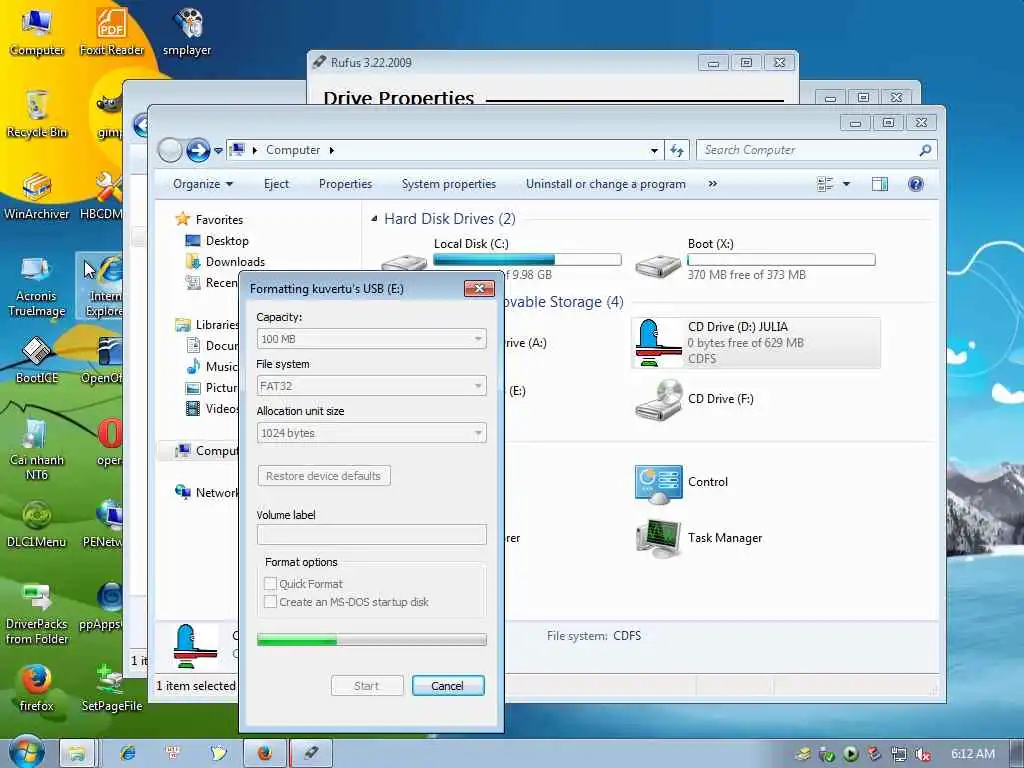Click the refresh address button
Screen dimensions: 1024x768
point(677,150)
